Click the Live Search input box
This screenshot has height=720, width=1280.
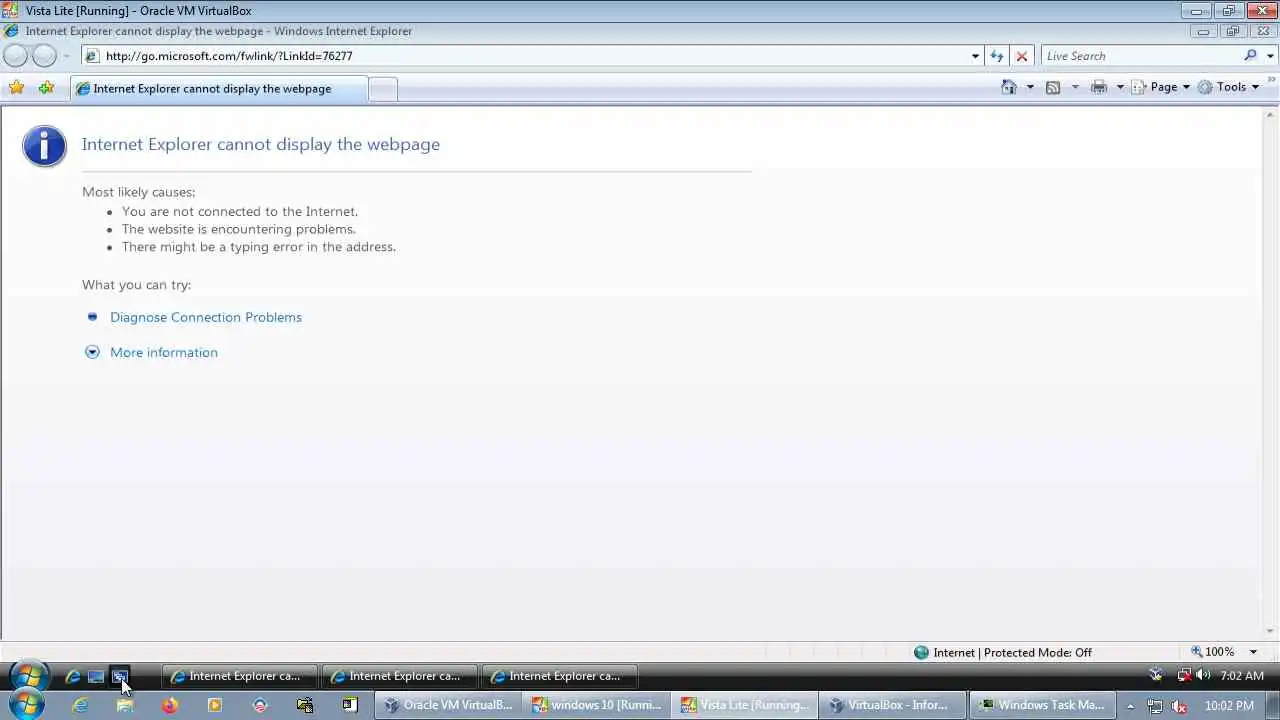pyautogui.click(x=1141, y=56)
